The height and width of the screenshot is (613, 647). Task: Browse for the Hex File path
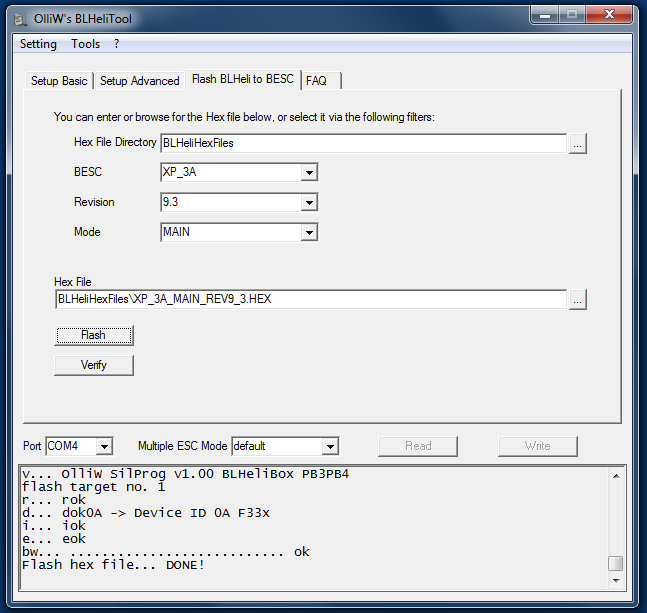[x=578, y=299]
